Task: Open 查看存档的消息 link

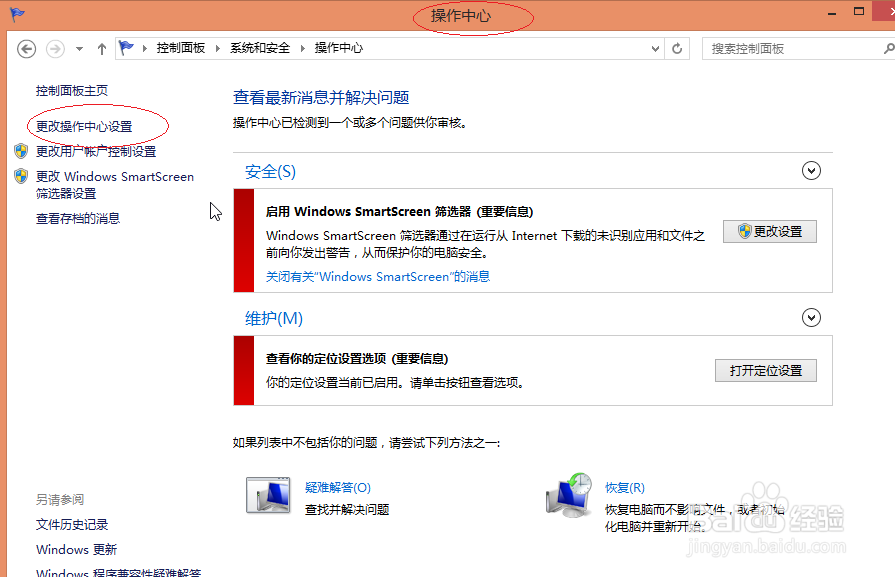Action: [x=78, y=218]
